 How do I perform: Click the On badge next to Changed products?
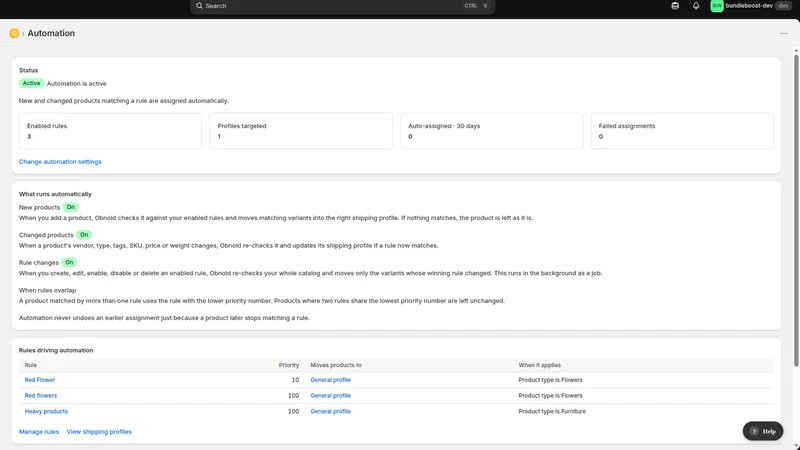click(x=84, y=235)
